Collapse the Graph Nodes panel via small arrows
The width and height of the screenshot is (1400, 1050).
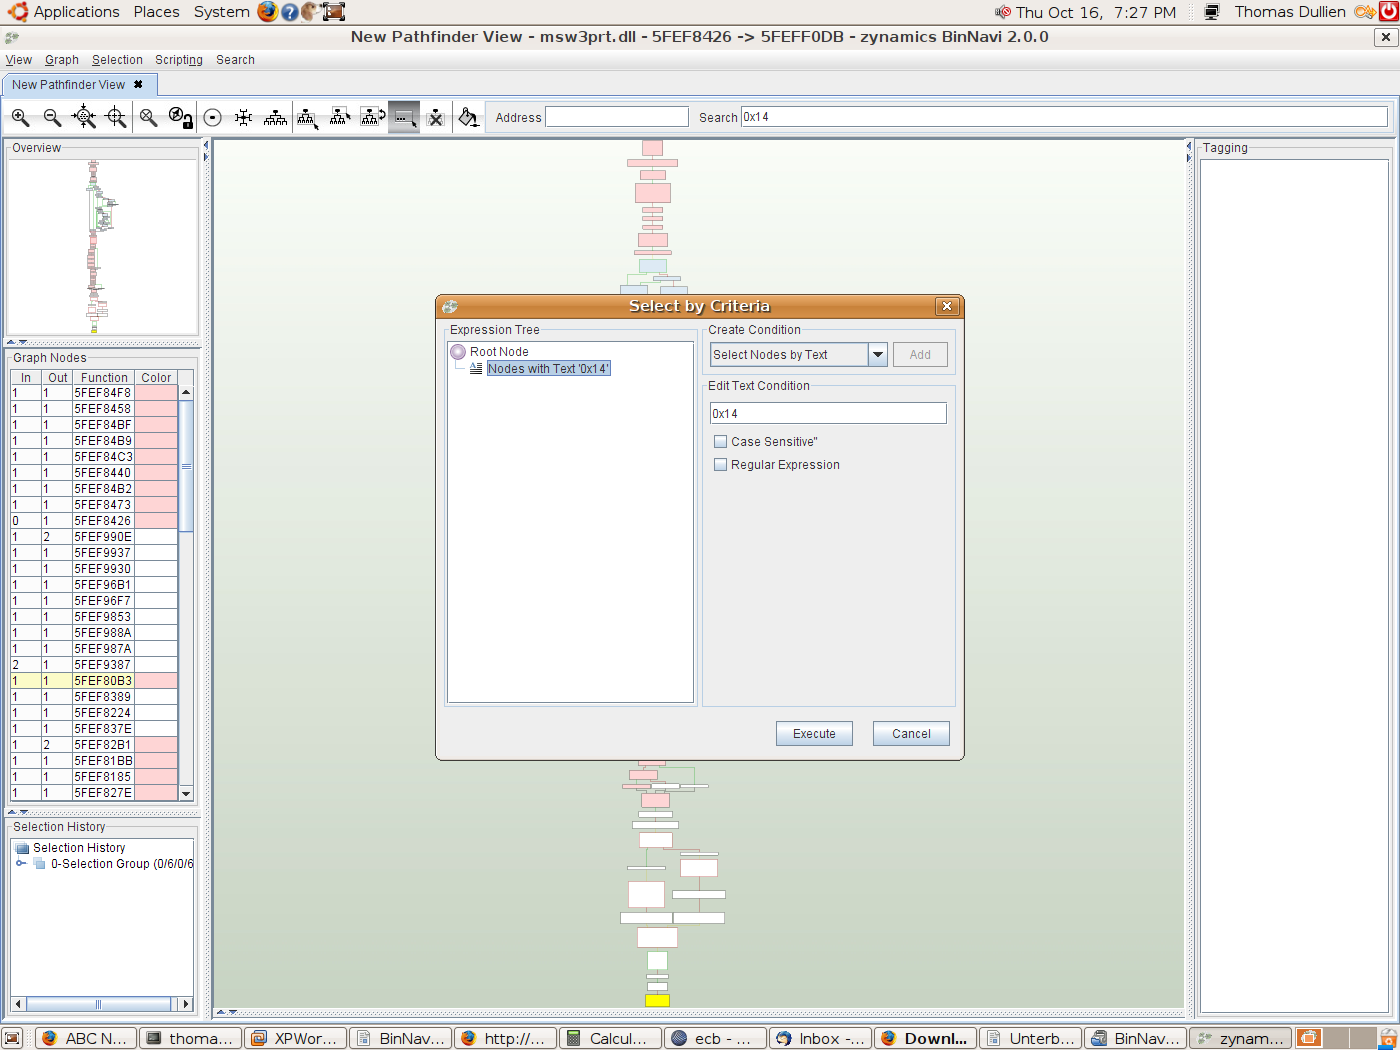(x=16, y=812)
